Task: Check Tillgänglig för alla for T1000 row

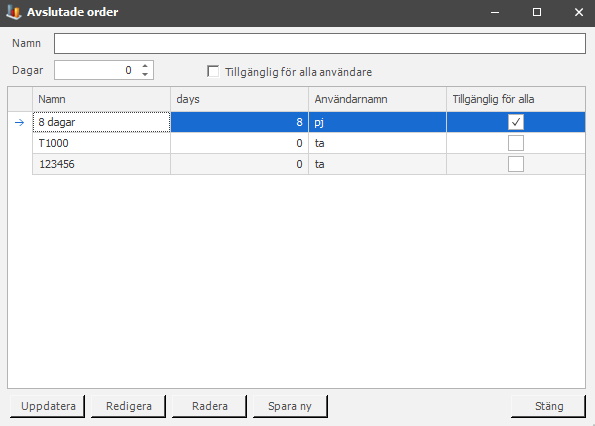Action: pyautogui.click(x=516, y=143)
